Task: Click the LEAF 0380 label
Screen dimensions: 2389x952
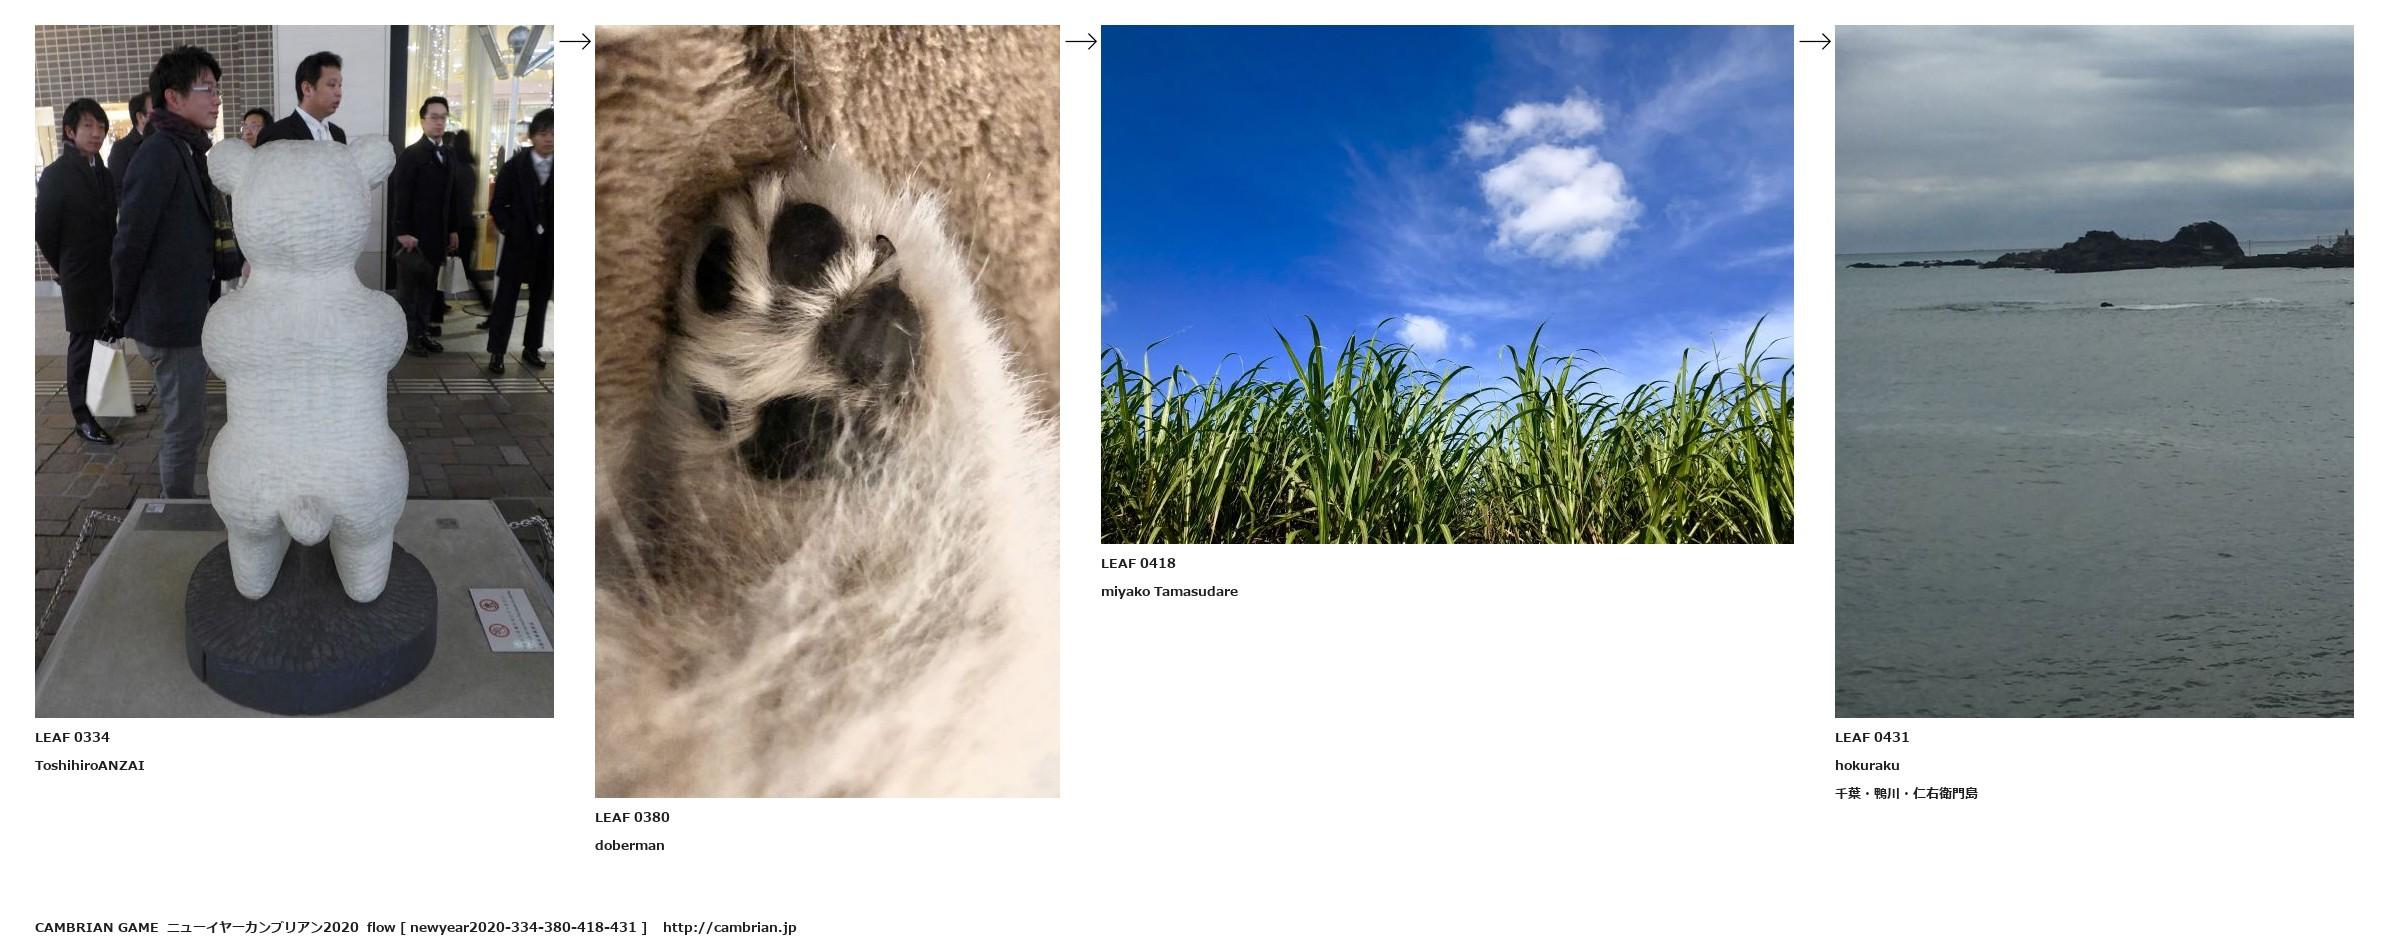Action: (632, 817)
